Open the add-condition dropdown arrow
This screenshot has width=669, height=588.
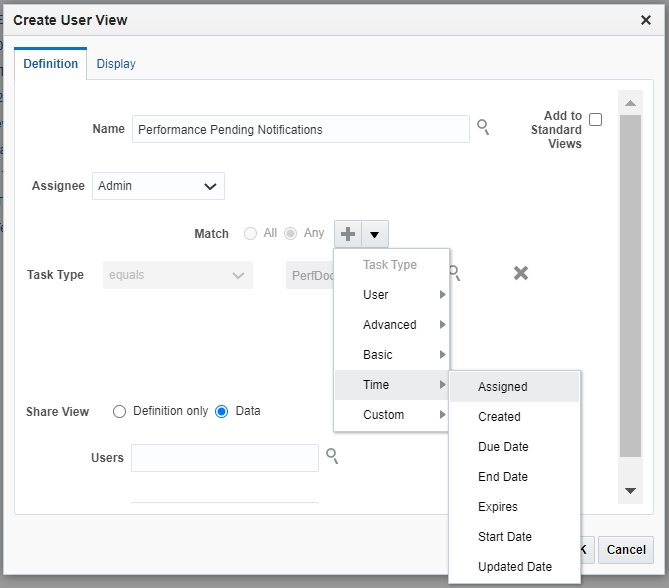click(375, 234)
